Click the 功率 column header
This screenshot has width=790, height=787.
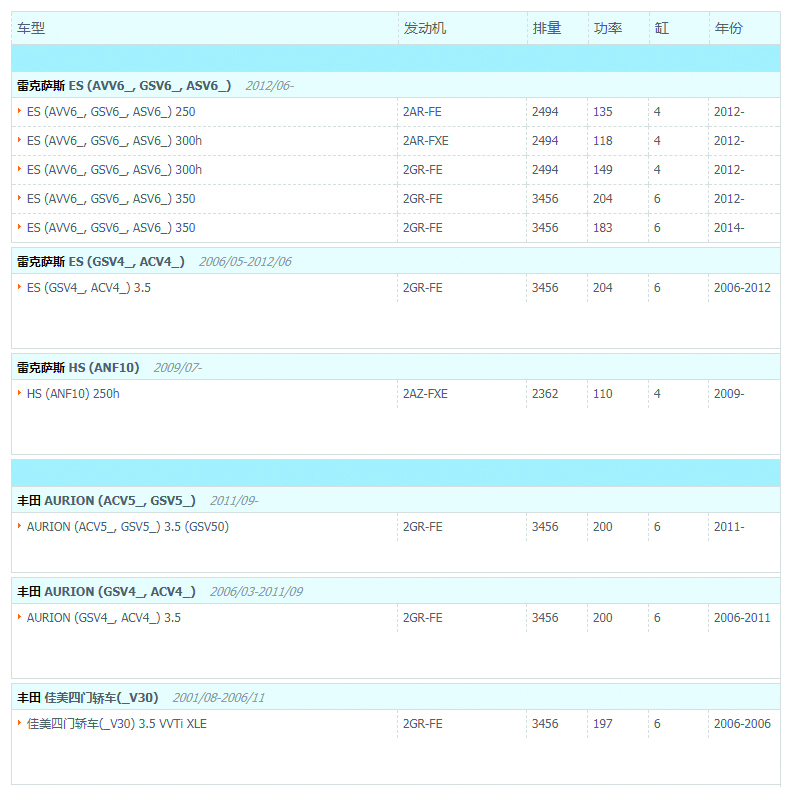(x=608, y=28)
